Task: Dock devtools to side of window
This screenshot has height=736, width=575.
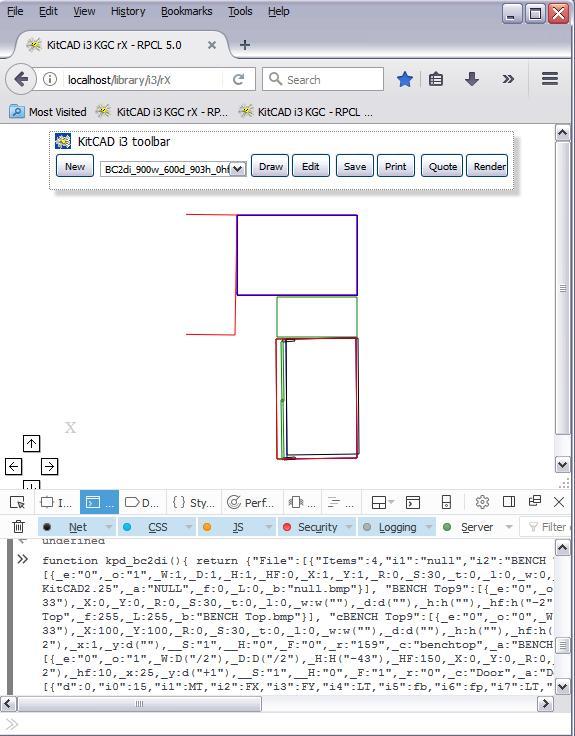Action: click(x=509, y=502)
